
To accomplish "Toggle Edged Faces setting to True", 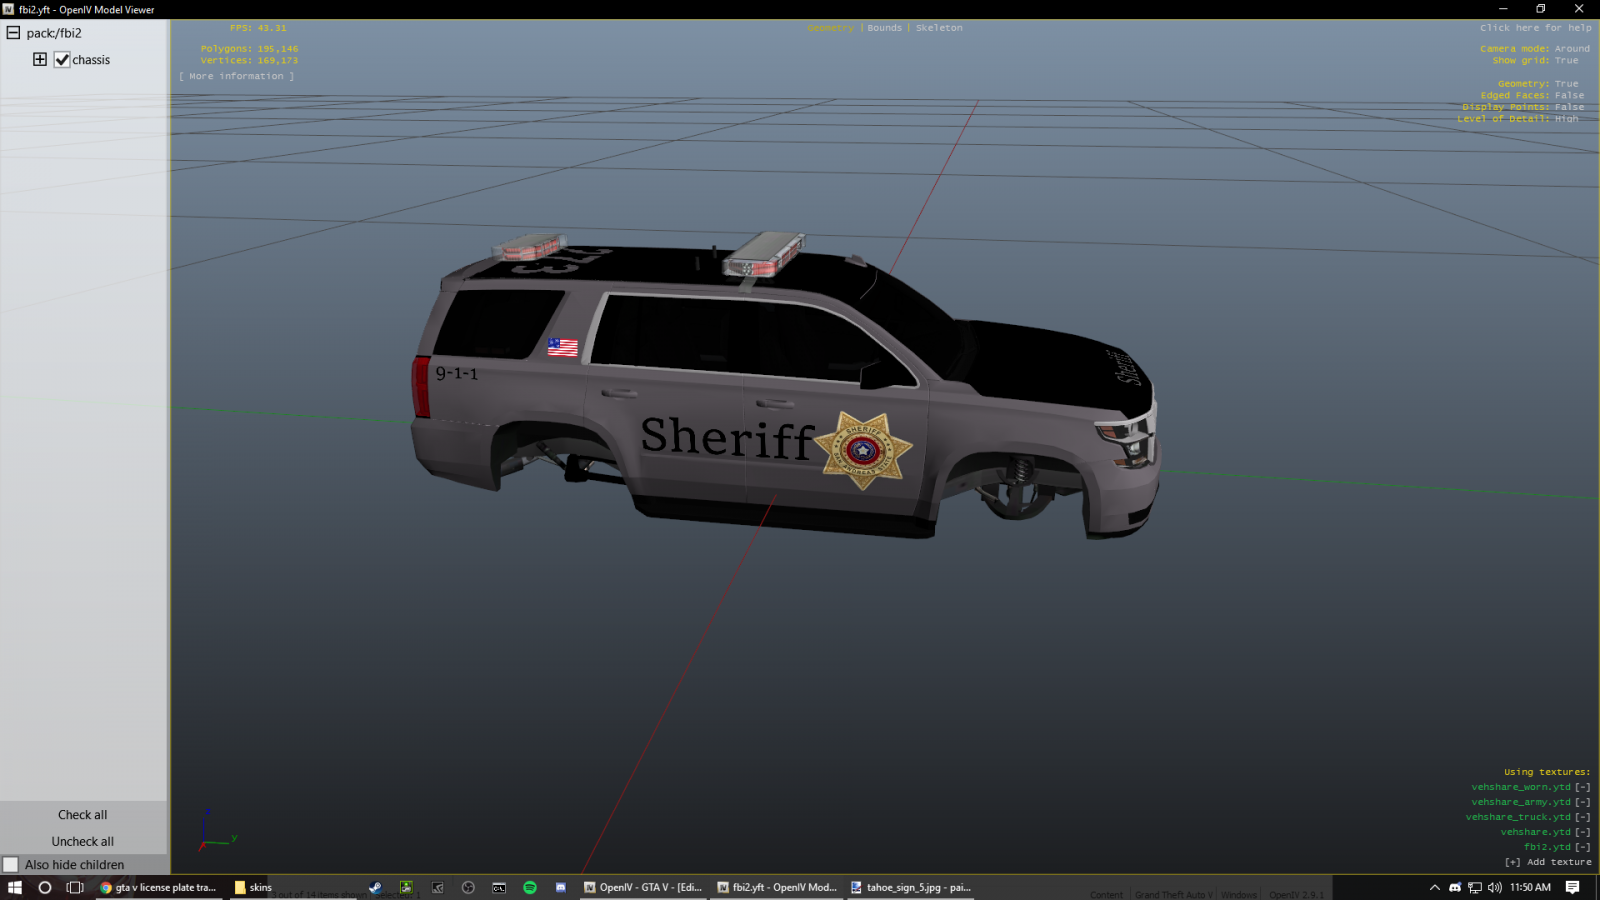I will (x=1568, y=96).
